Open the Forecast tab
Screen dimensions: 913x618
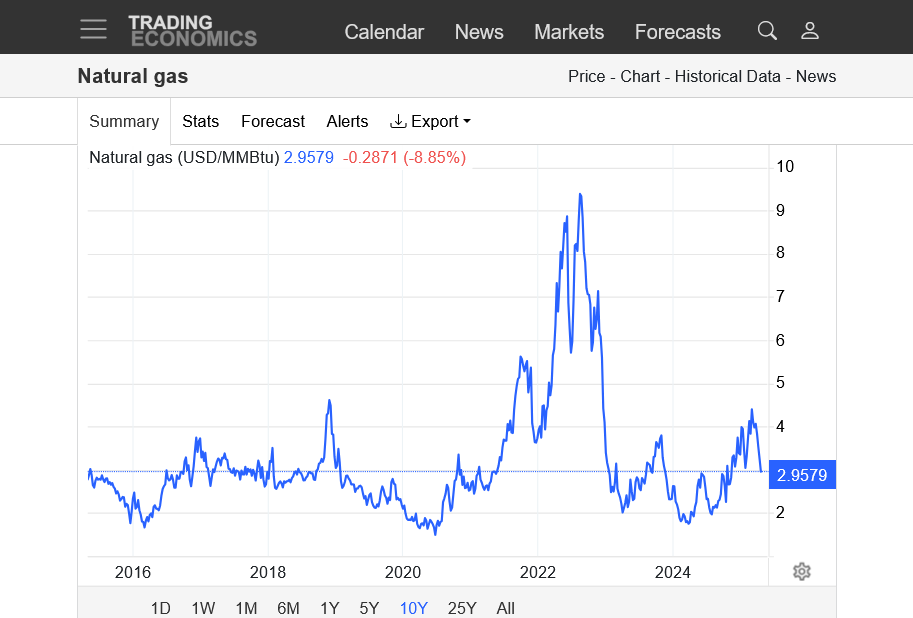coord(272,121)
